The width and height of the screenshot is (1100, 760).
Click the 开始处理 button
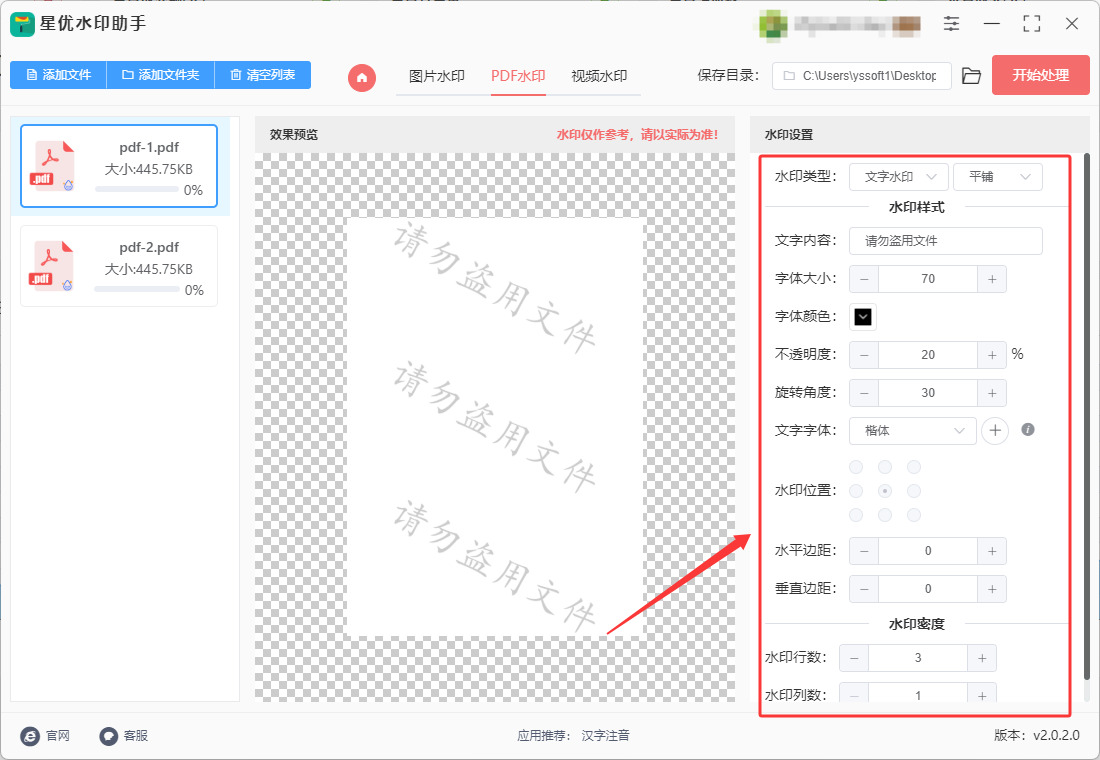[x=1040, y=75]
